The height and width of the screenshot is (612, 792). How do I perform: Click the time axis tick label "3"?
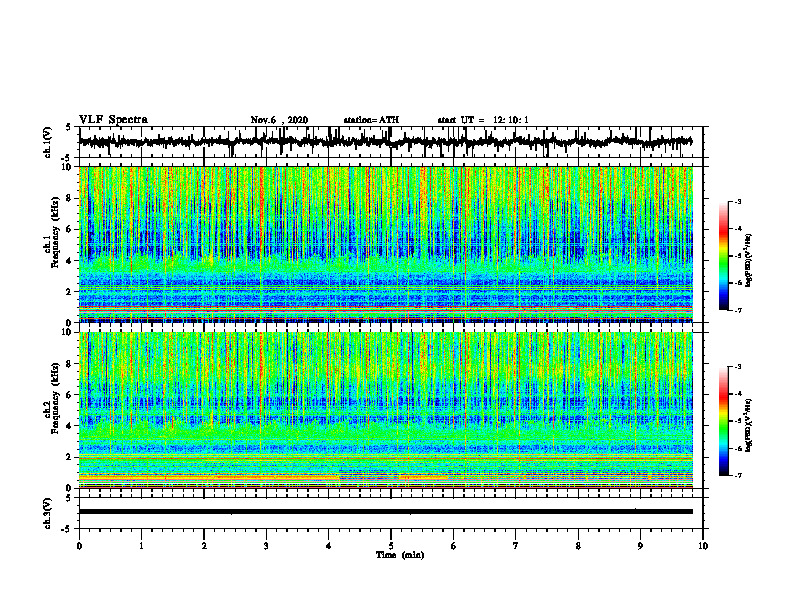click(x=266, y=546)
